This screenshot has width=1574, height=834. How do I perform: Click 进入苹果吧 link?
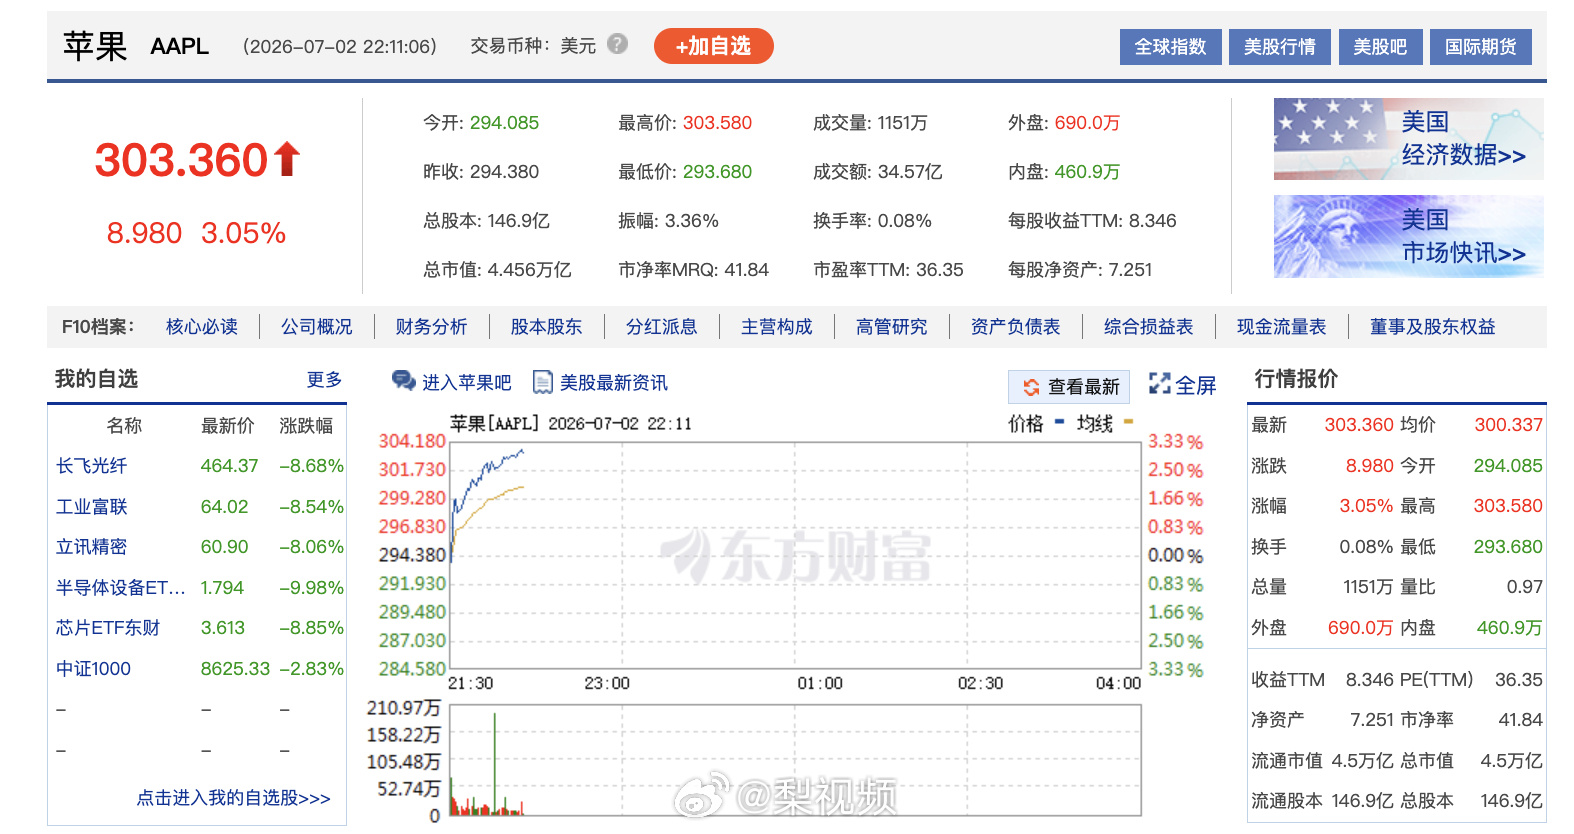(x=466, y=383)
